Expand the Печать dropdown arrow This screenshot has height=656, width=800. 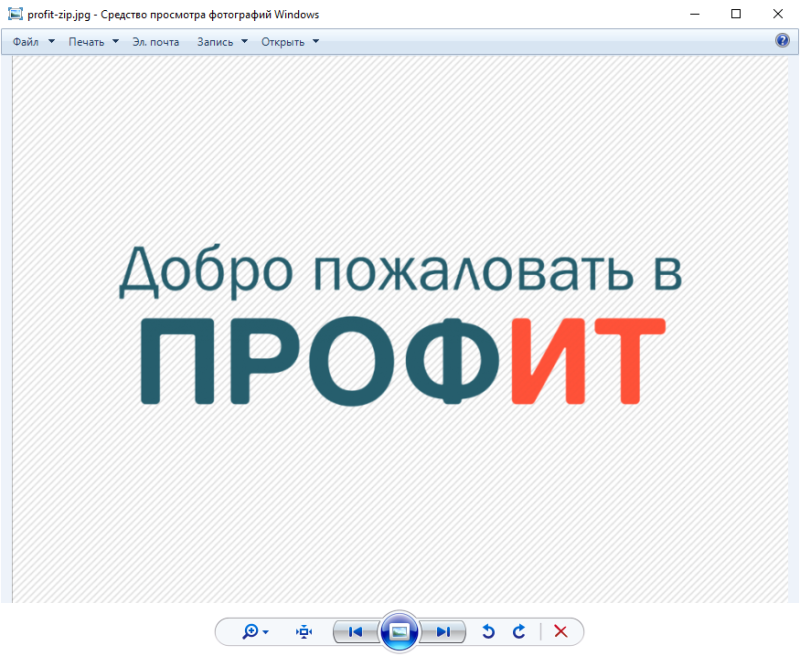coord(115,41)
